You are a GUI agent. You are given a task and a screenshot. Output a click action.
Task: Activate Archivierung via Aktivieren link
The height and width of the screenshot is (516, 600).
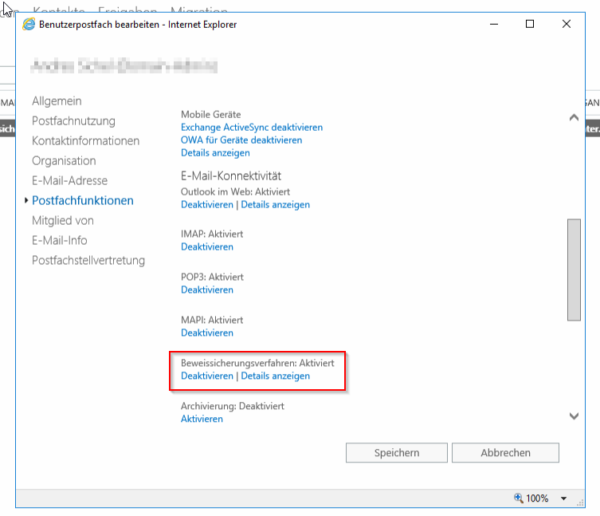202,419
